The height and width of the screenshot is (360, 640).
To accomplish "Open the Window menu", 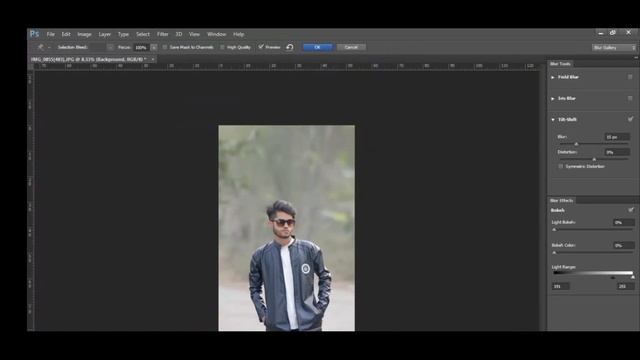I will point(216,34).
